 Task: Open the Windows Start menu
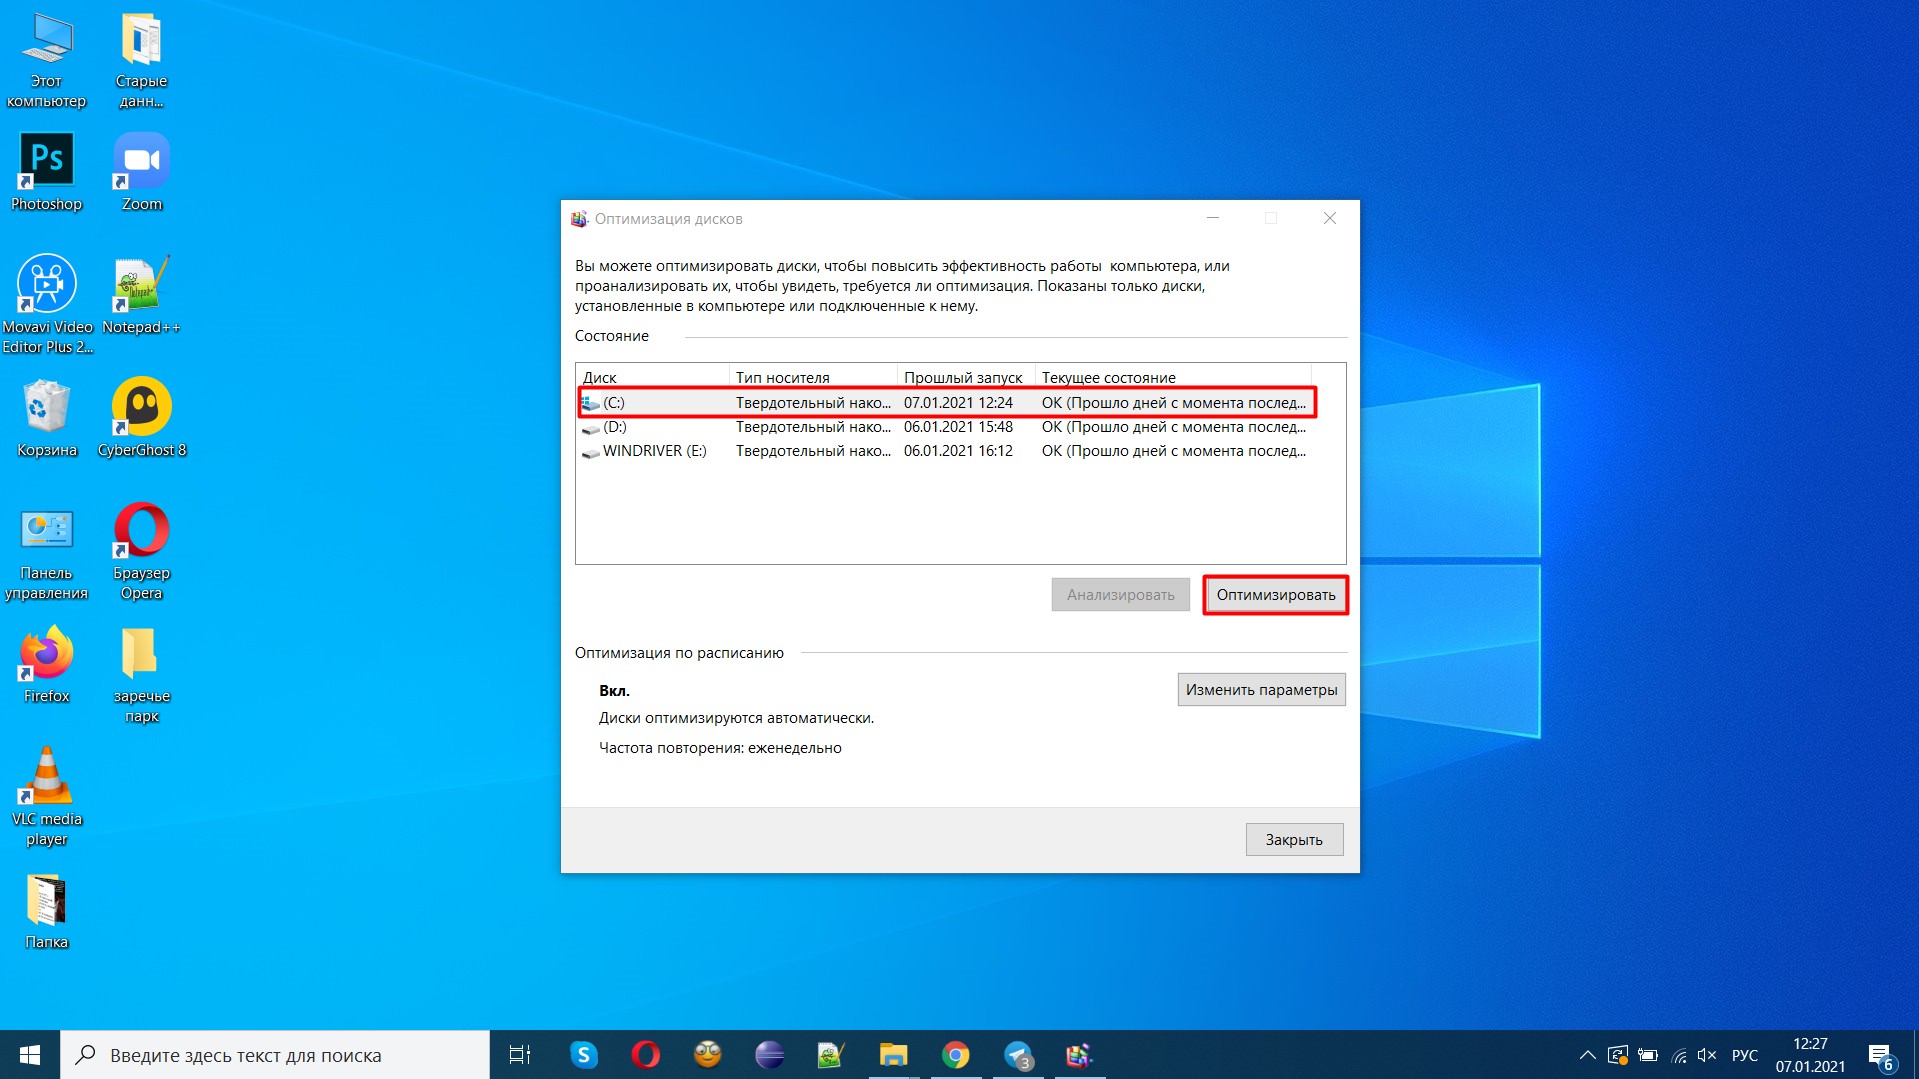[x=30, y=1055]
